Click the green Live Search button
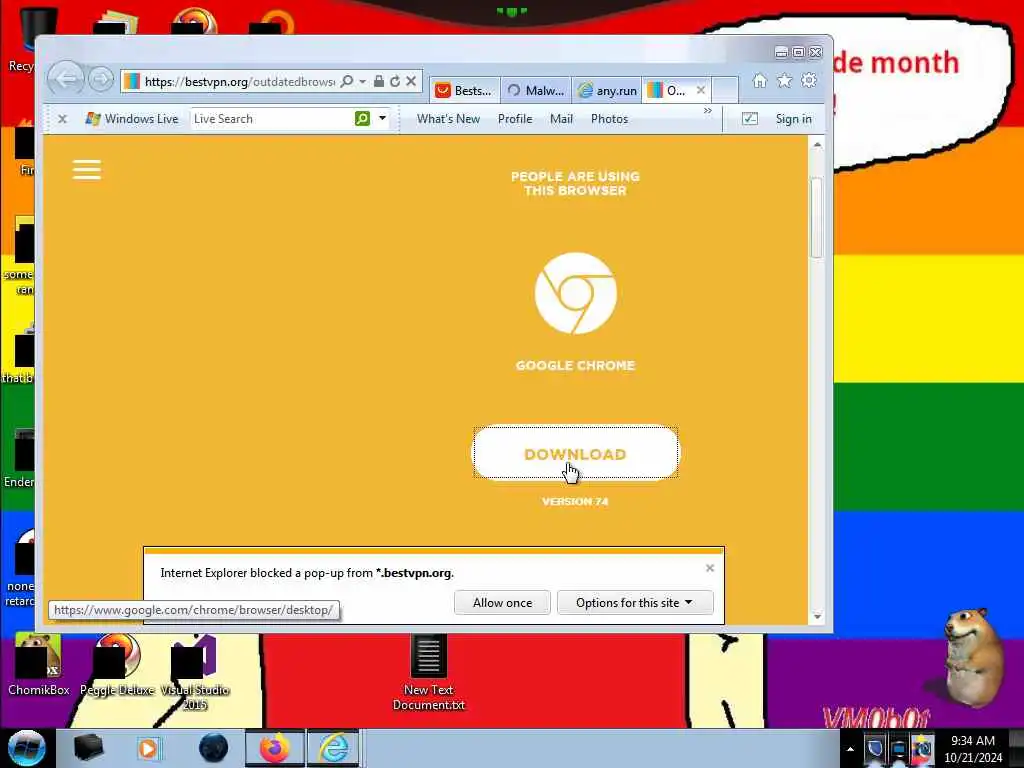Image resolution: width=1024 pixels, height=768 pixels. [362, 118]
